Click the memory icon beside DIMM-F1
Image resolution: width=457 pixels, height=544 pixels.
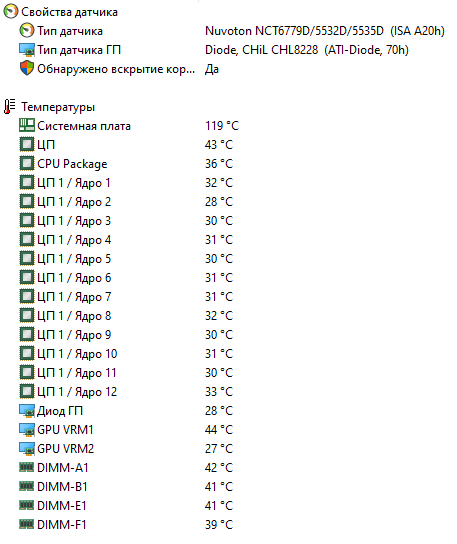tap(27, 524)
